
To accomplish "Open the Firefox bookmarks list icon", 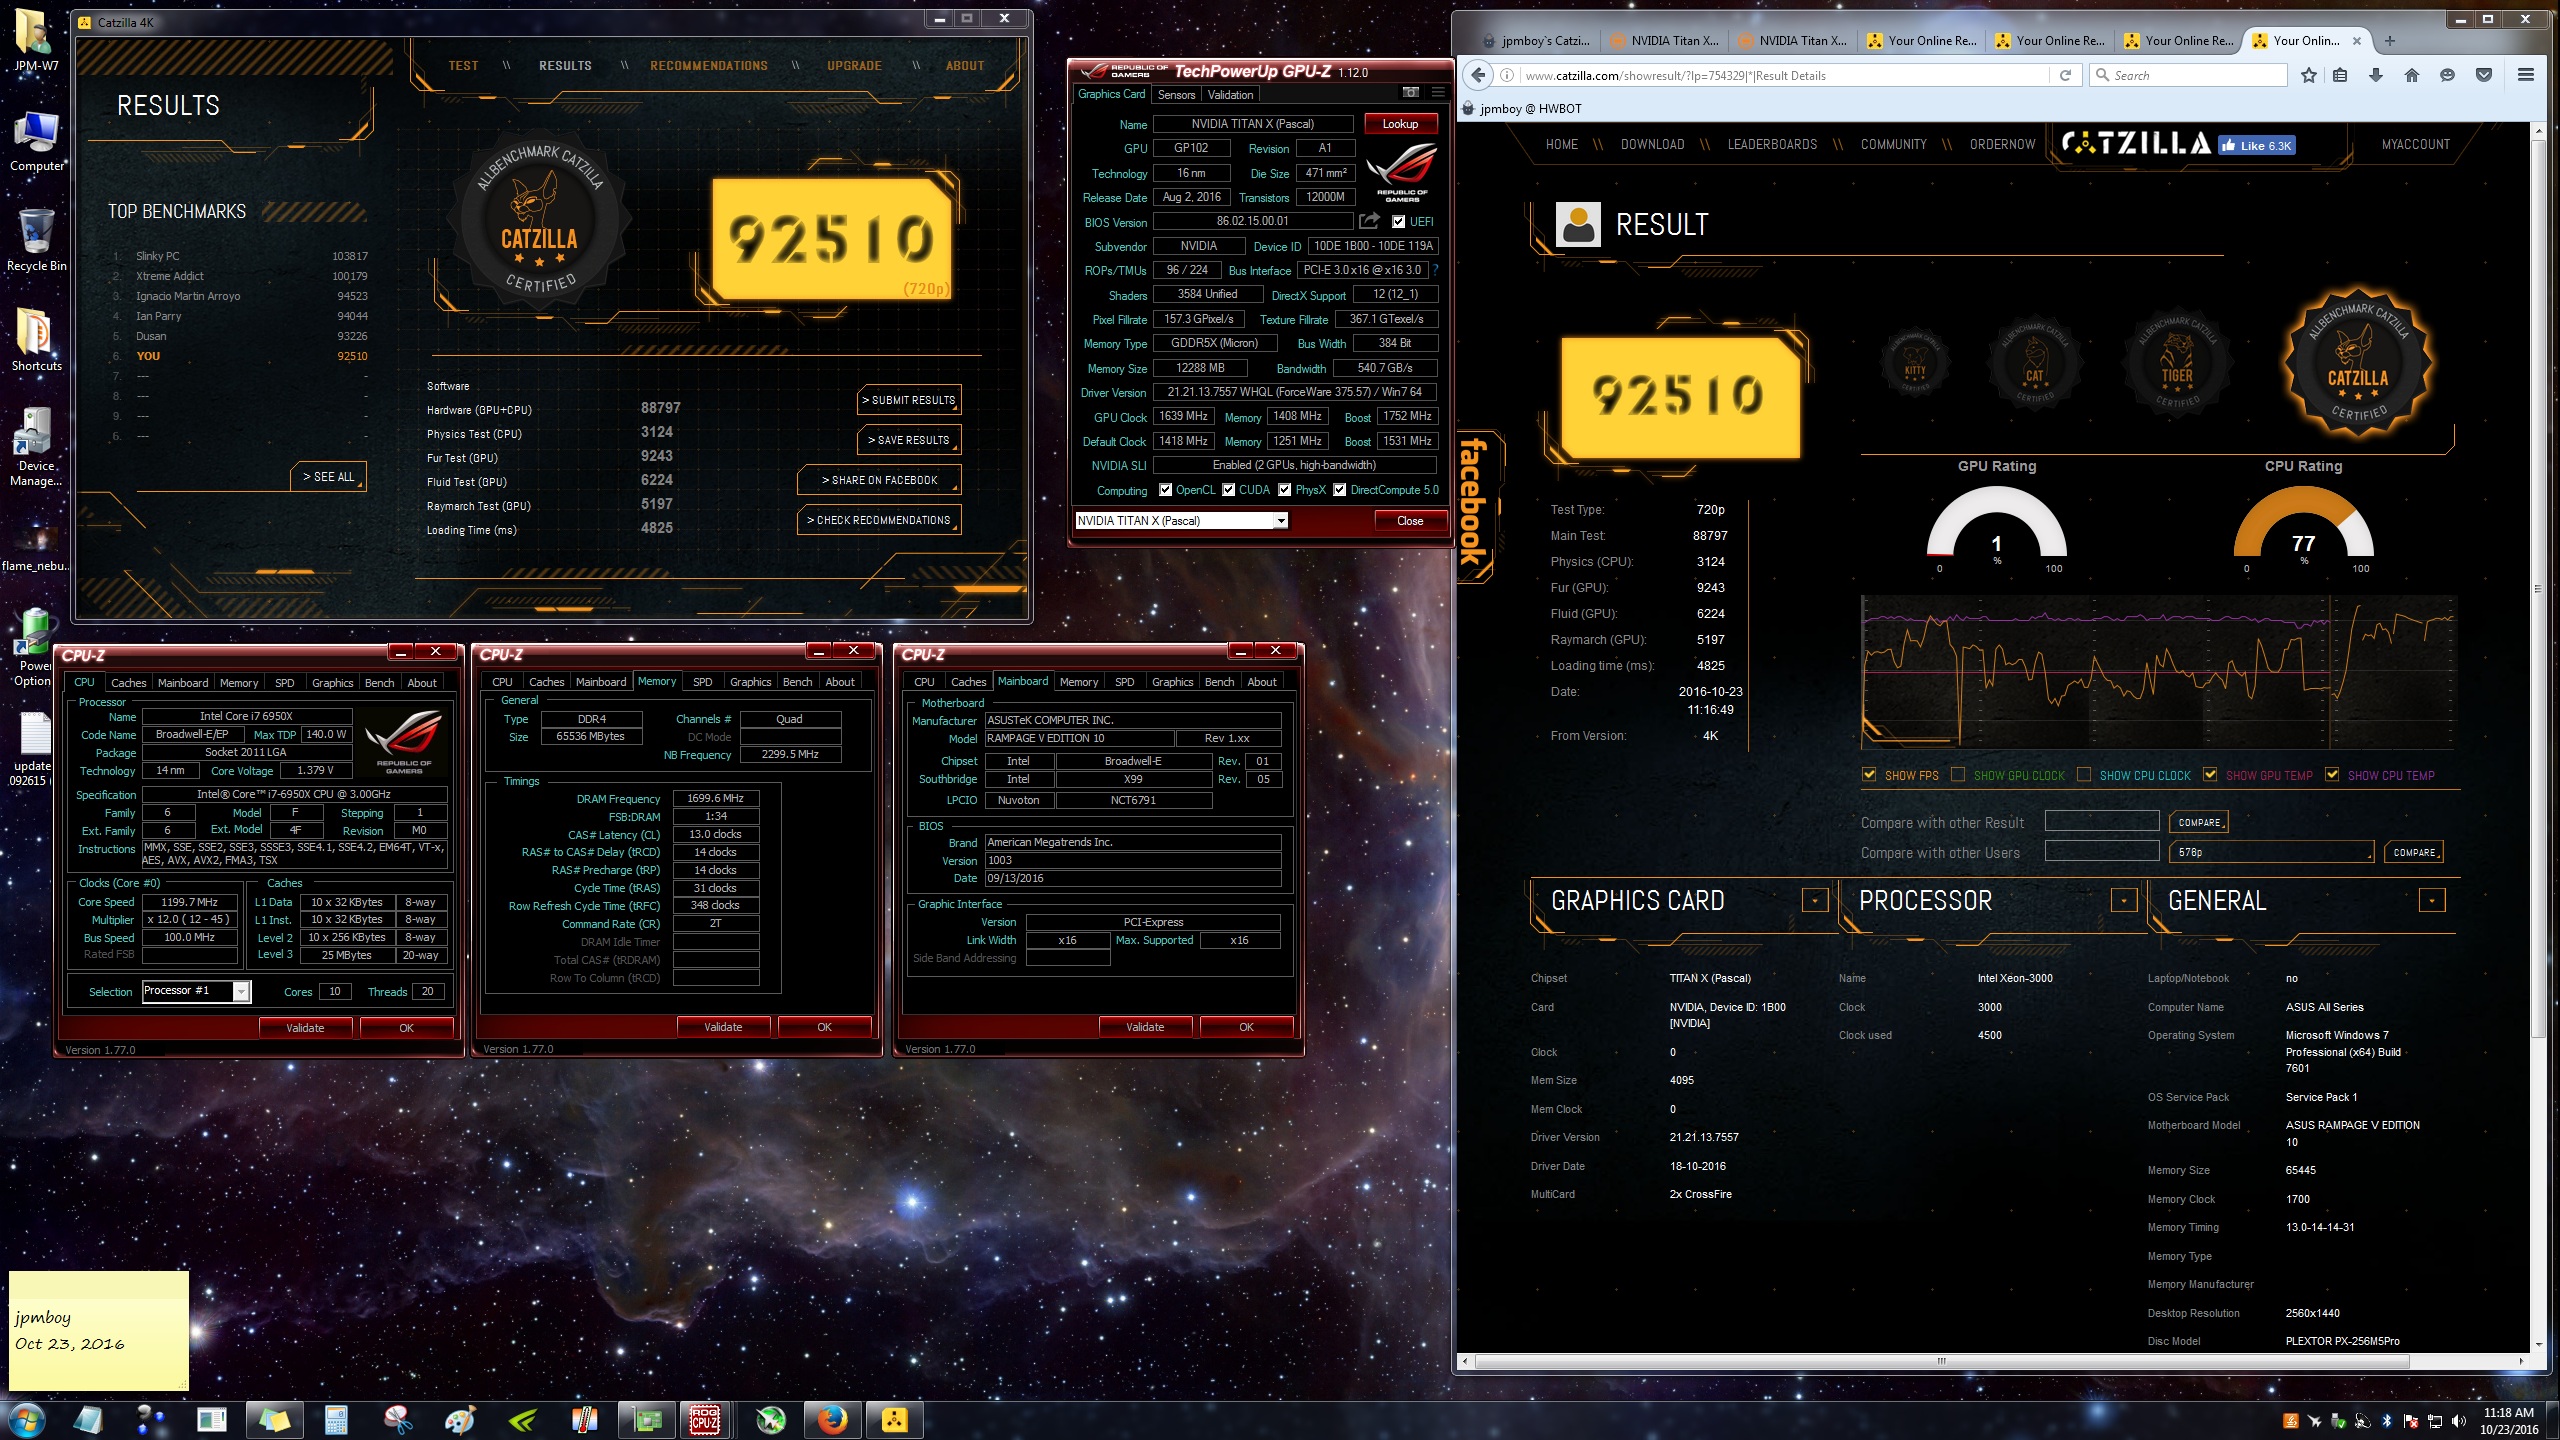I will 2340,75.
